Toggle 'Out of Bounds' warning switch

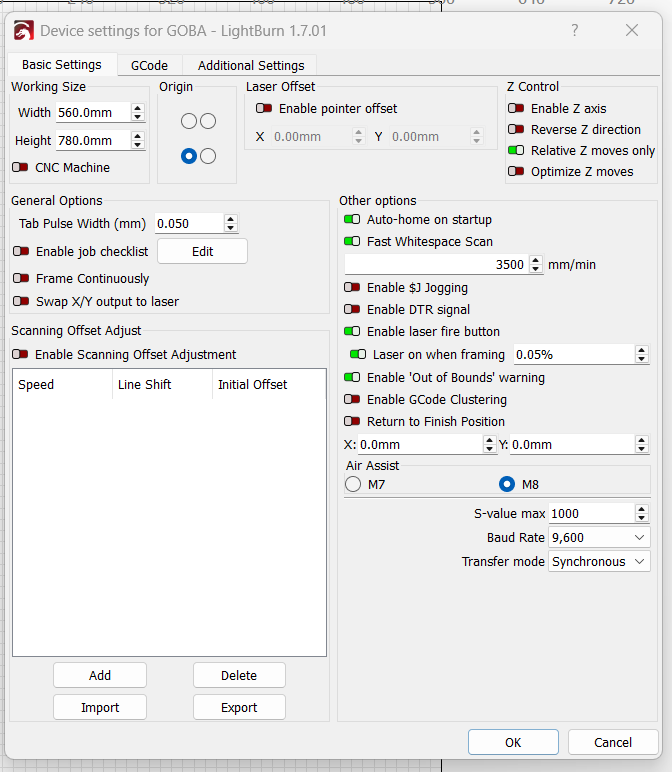(352, 378)
